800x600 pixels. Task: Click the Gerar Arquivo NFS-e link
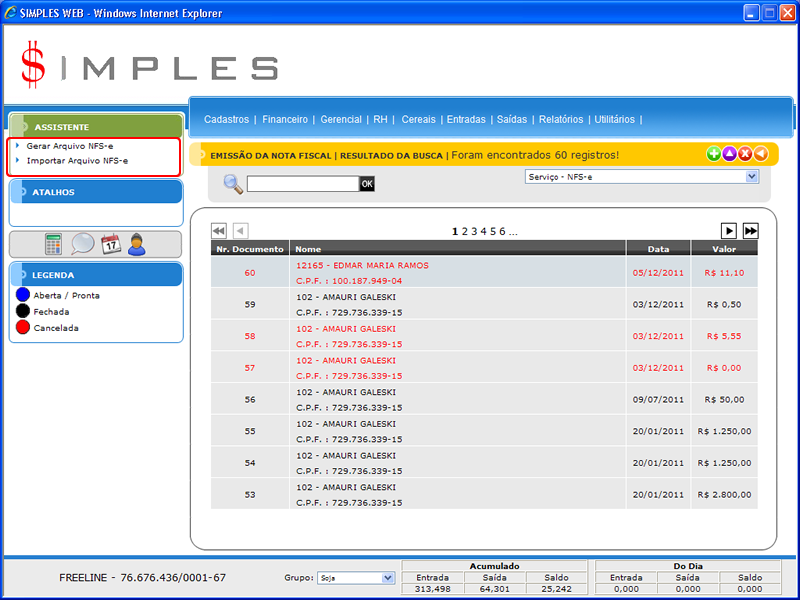click(70, 146)
